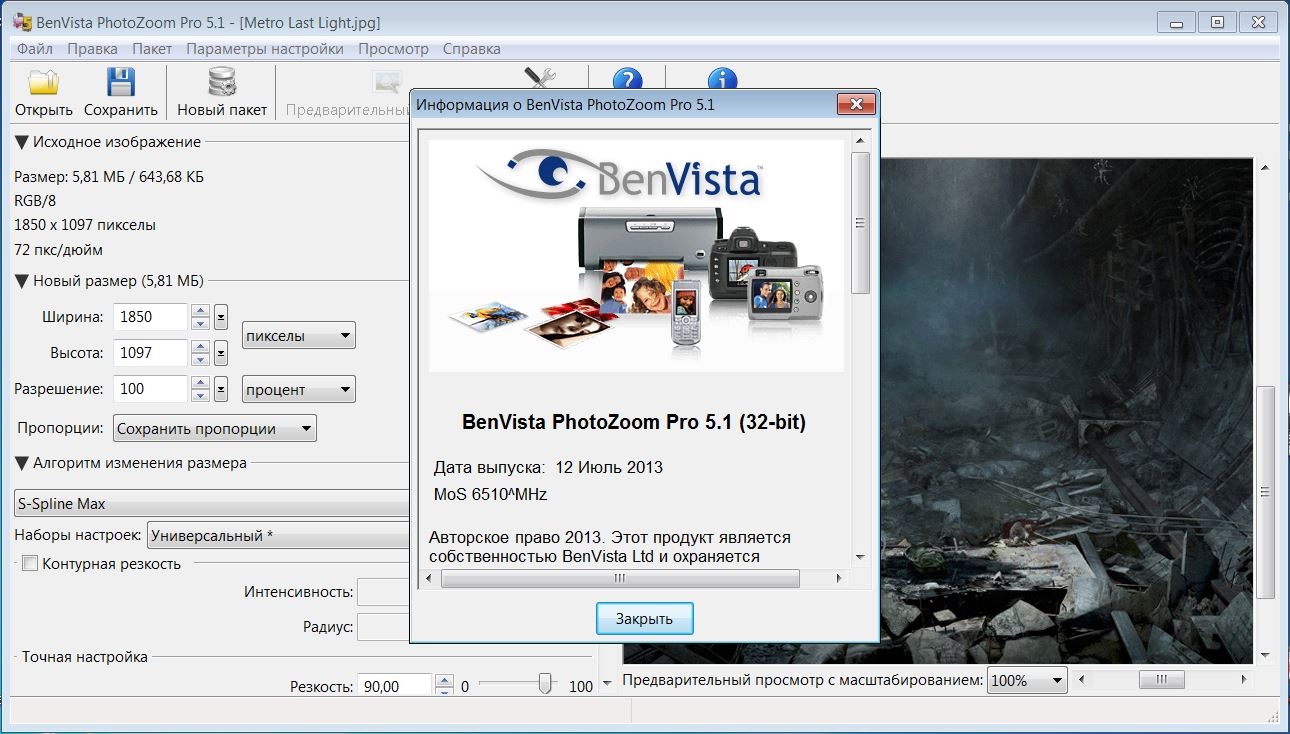
Task: Open an image with the Открыть folder icon
Action: (x=43, y=84)
